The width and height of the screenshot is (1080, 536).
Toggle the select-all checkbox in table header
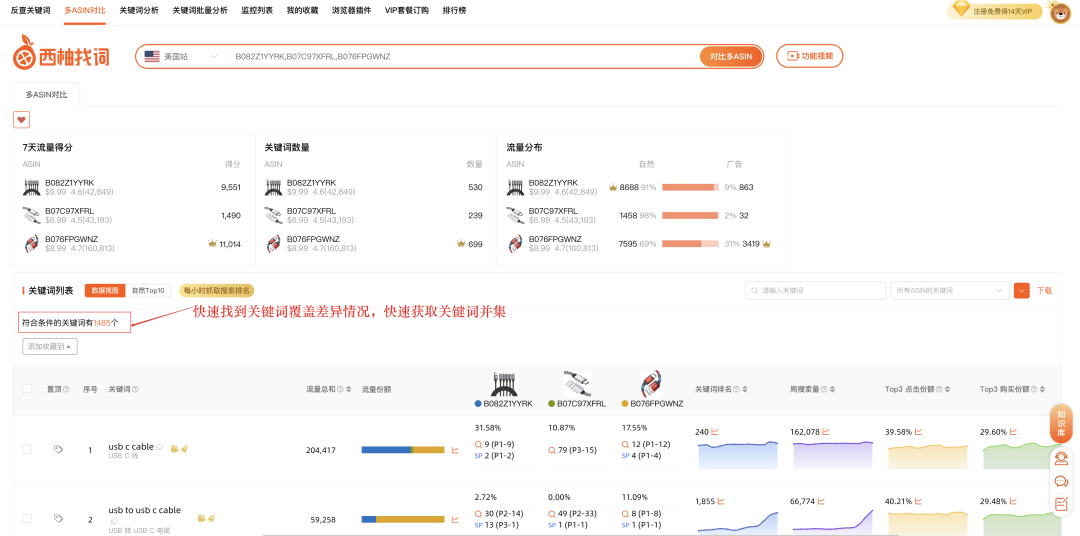tap(28, 389)
